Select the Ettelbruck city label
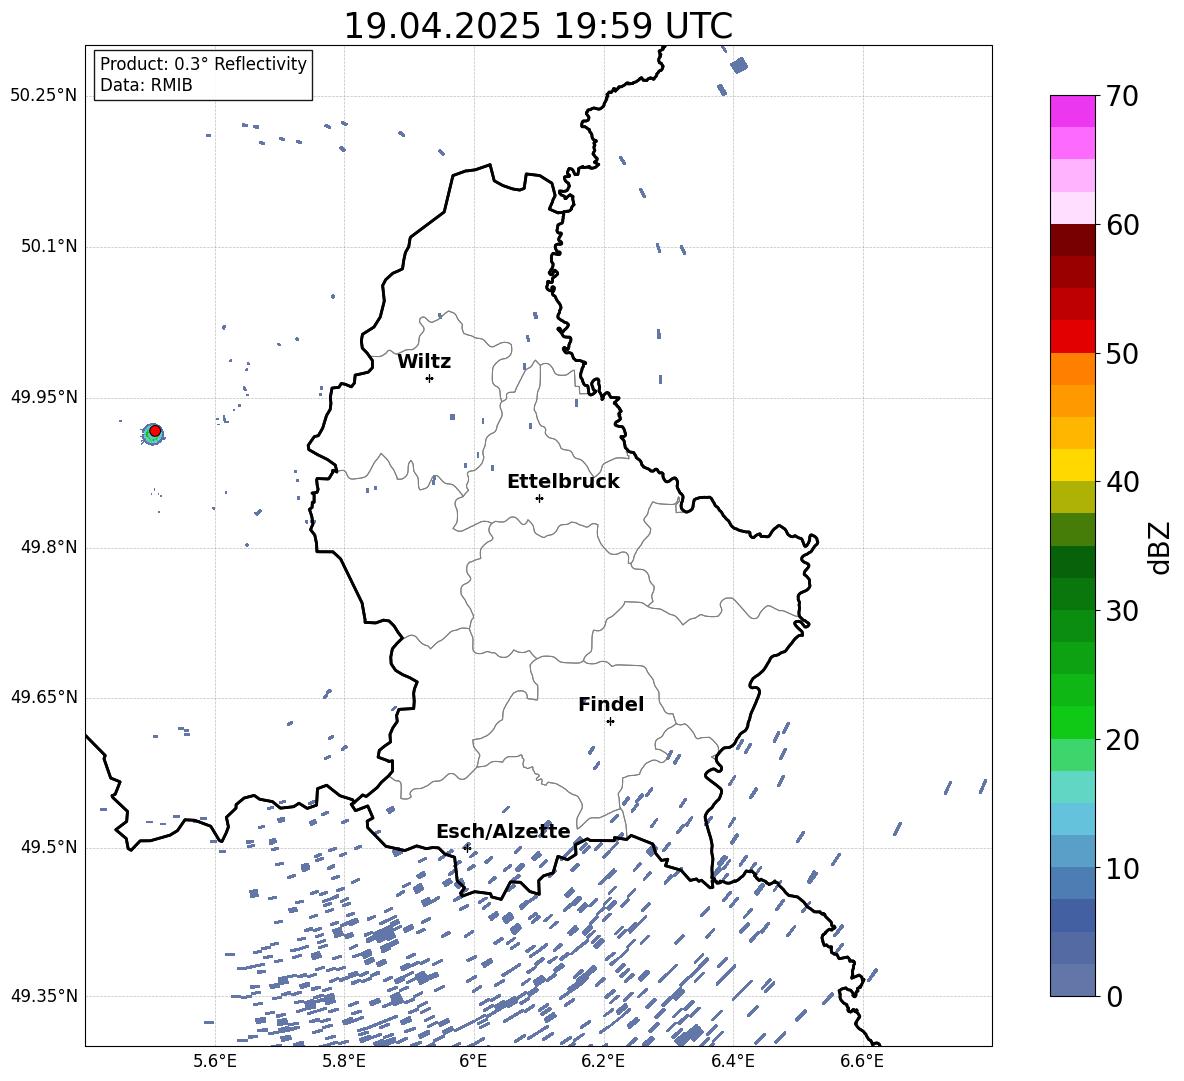The height and width of the screenshot is (1081, 1184). pyautogui.click(x=563, y=482)
